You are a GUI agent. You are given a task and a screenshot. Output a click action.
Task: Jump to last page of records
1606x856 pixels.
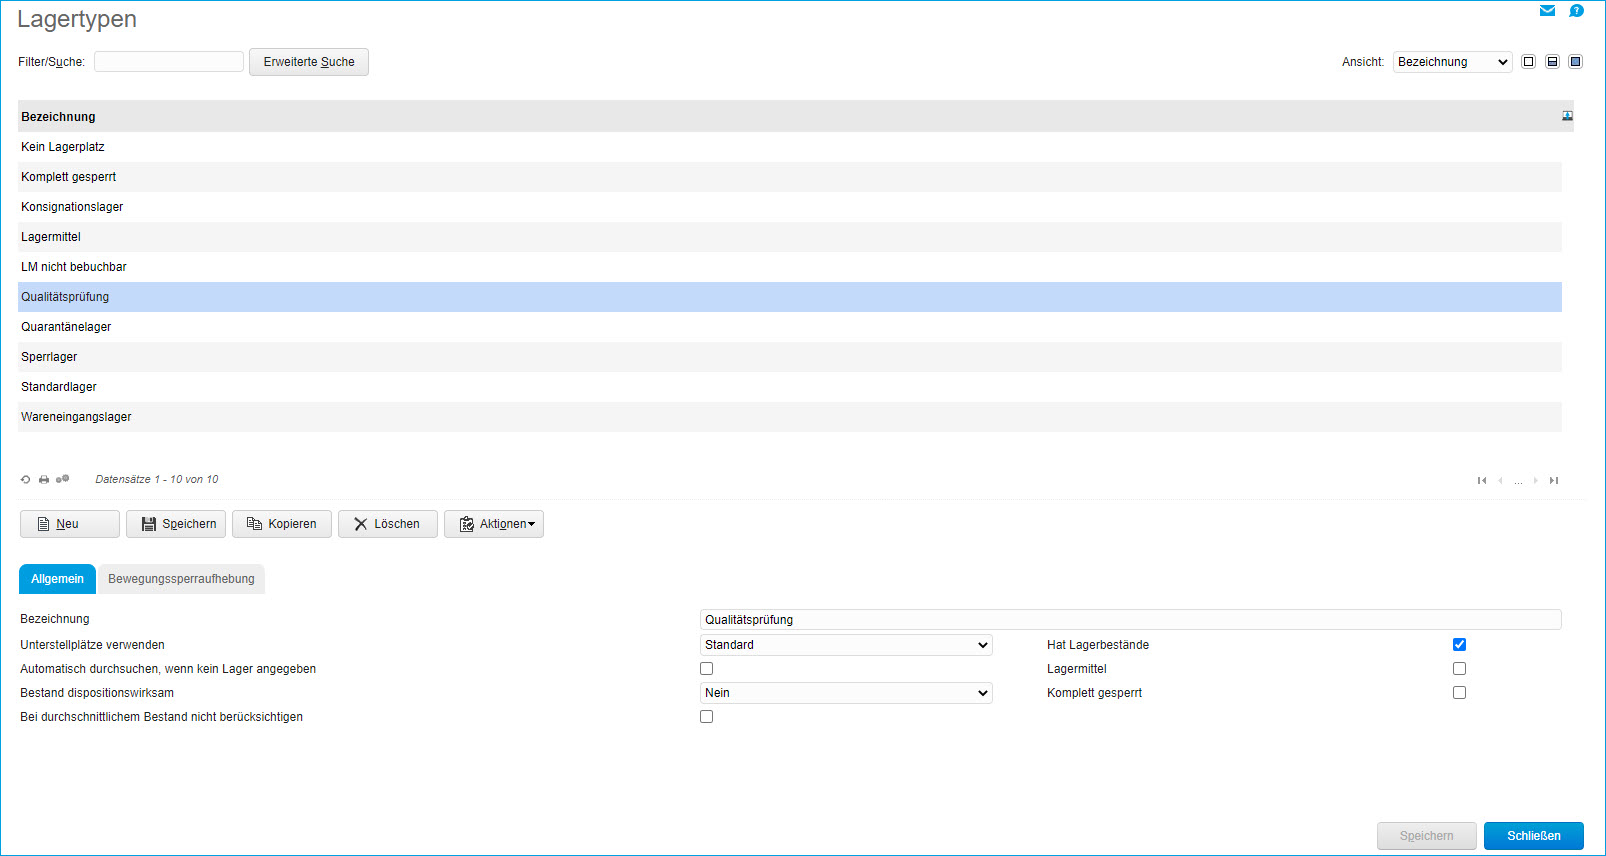1554,481
